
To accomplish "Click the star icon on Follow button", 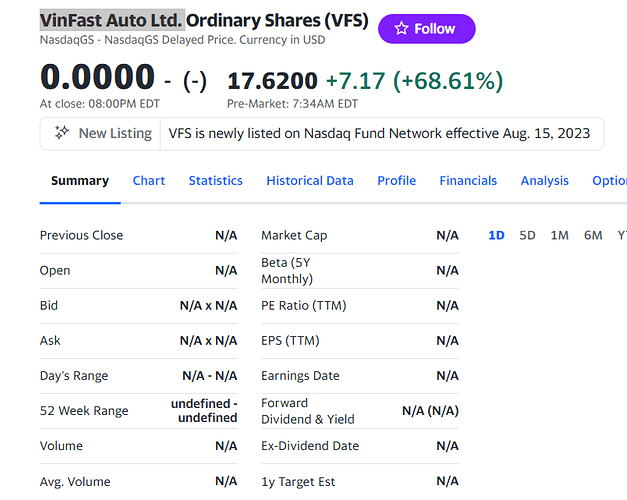I will (401, 29).
